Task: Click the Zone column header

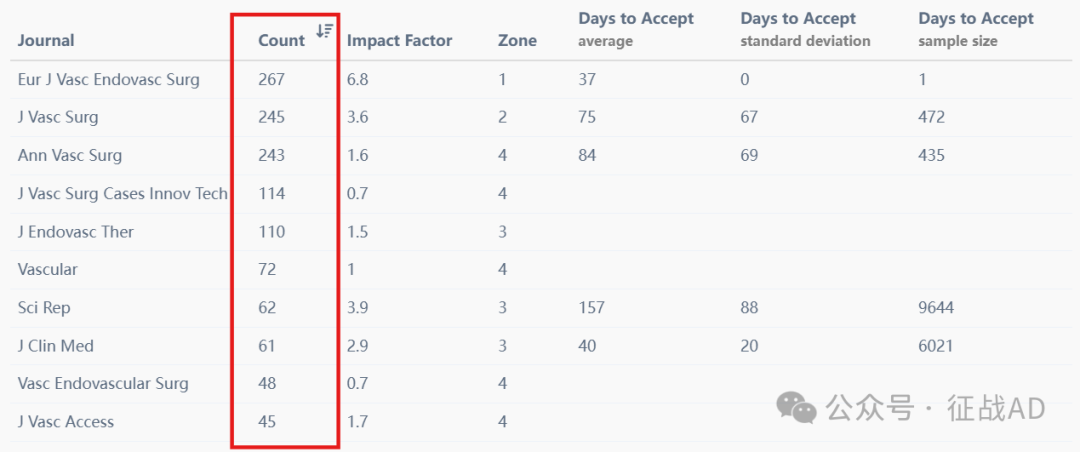Action: (x=517, y=41)
